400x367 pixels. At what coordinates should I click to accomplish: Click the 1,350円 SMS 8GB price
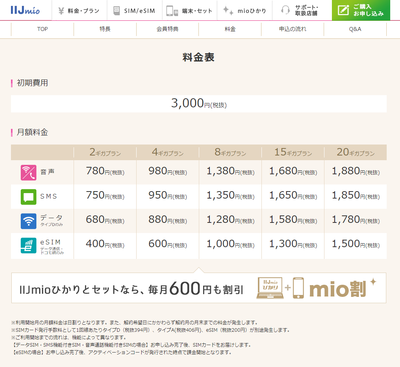coord(230,196)
